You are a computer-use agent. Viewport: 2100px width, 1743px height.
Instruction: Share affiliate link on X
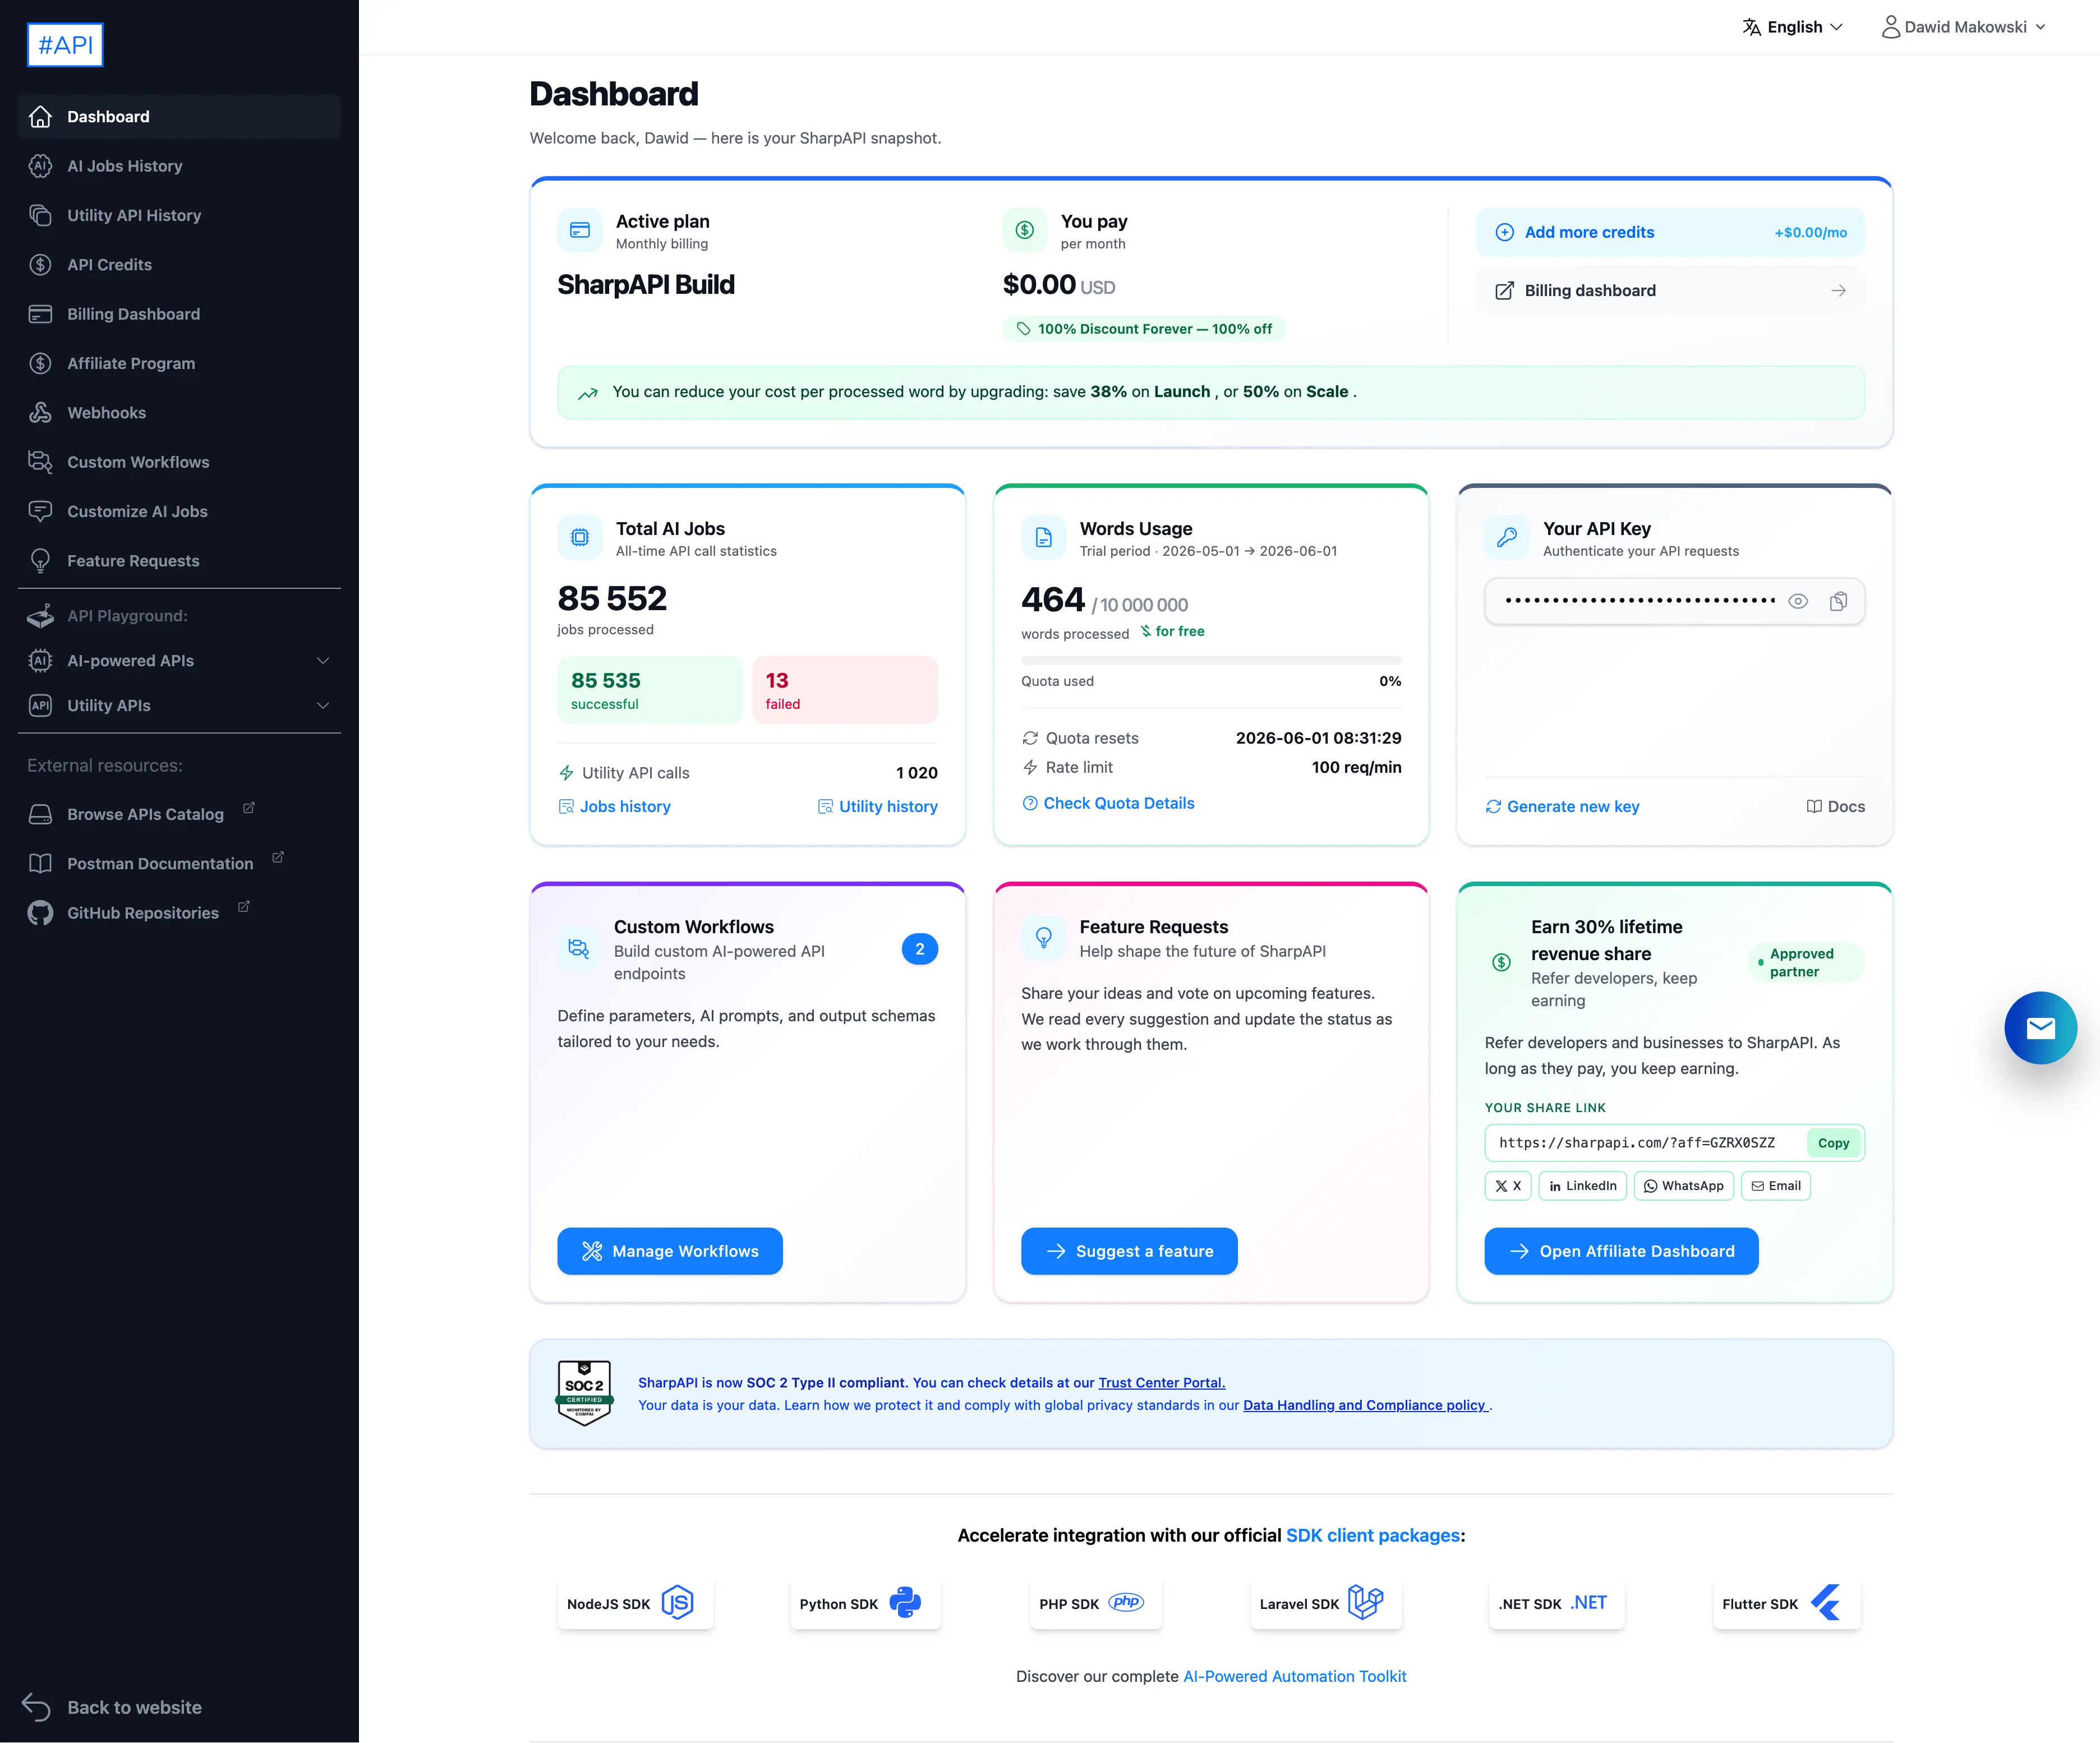click(x=1508, y=1186)
